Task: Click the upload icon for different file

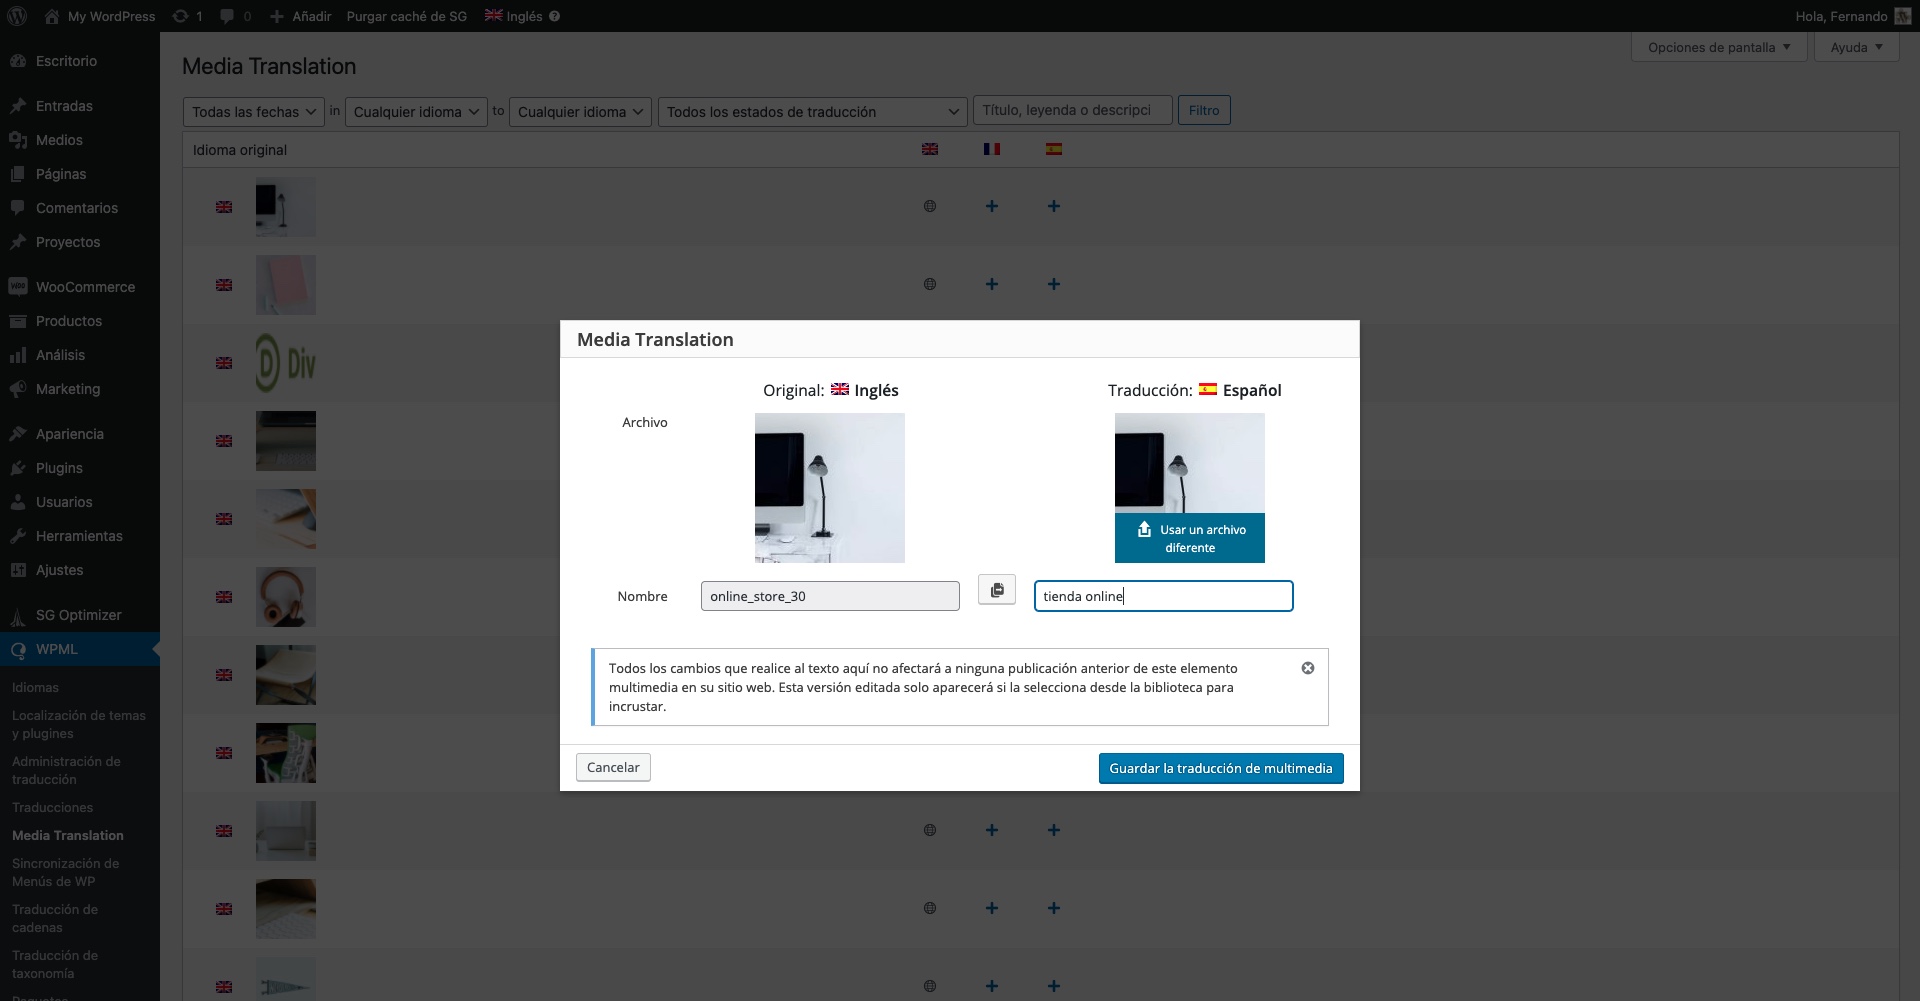Action: [x=1144, y=530]
